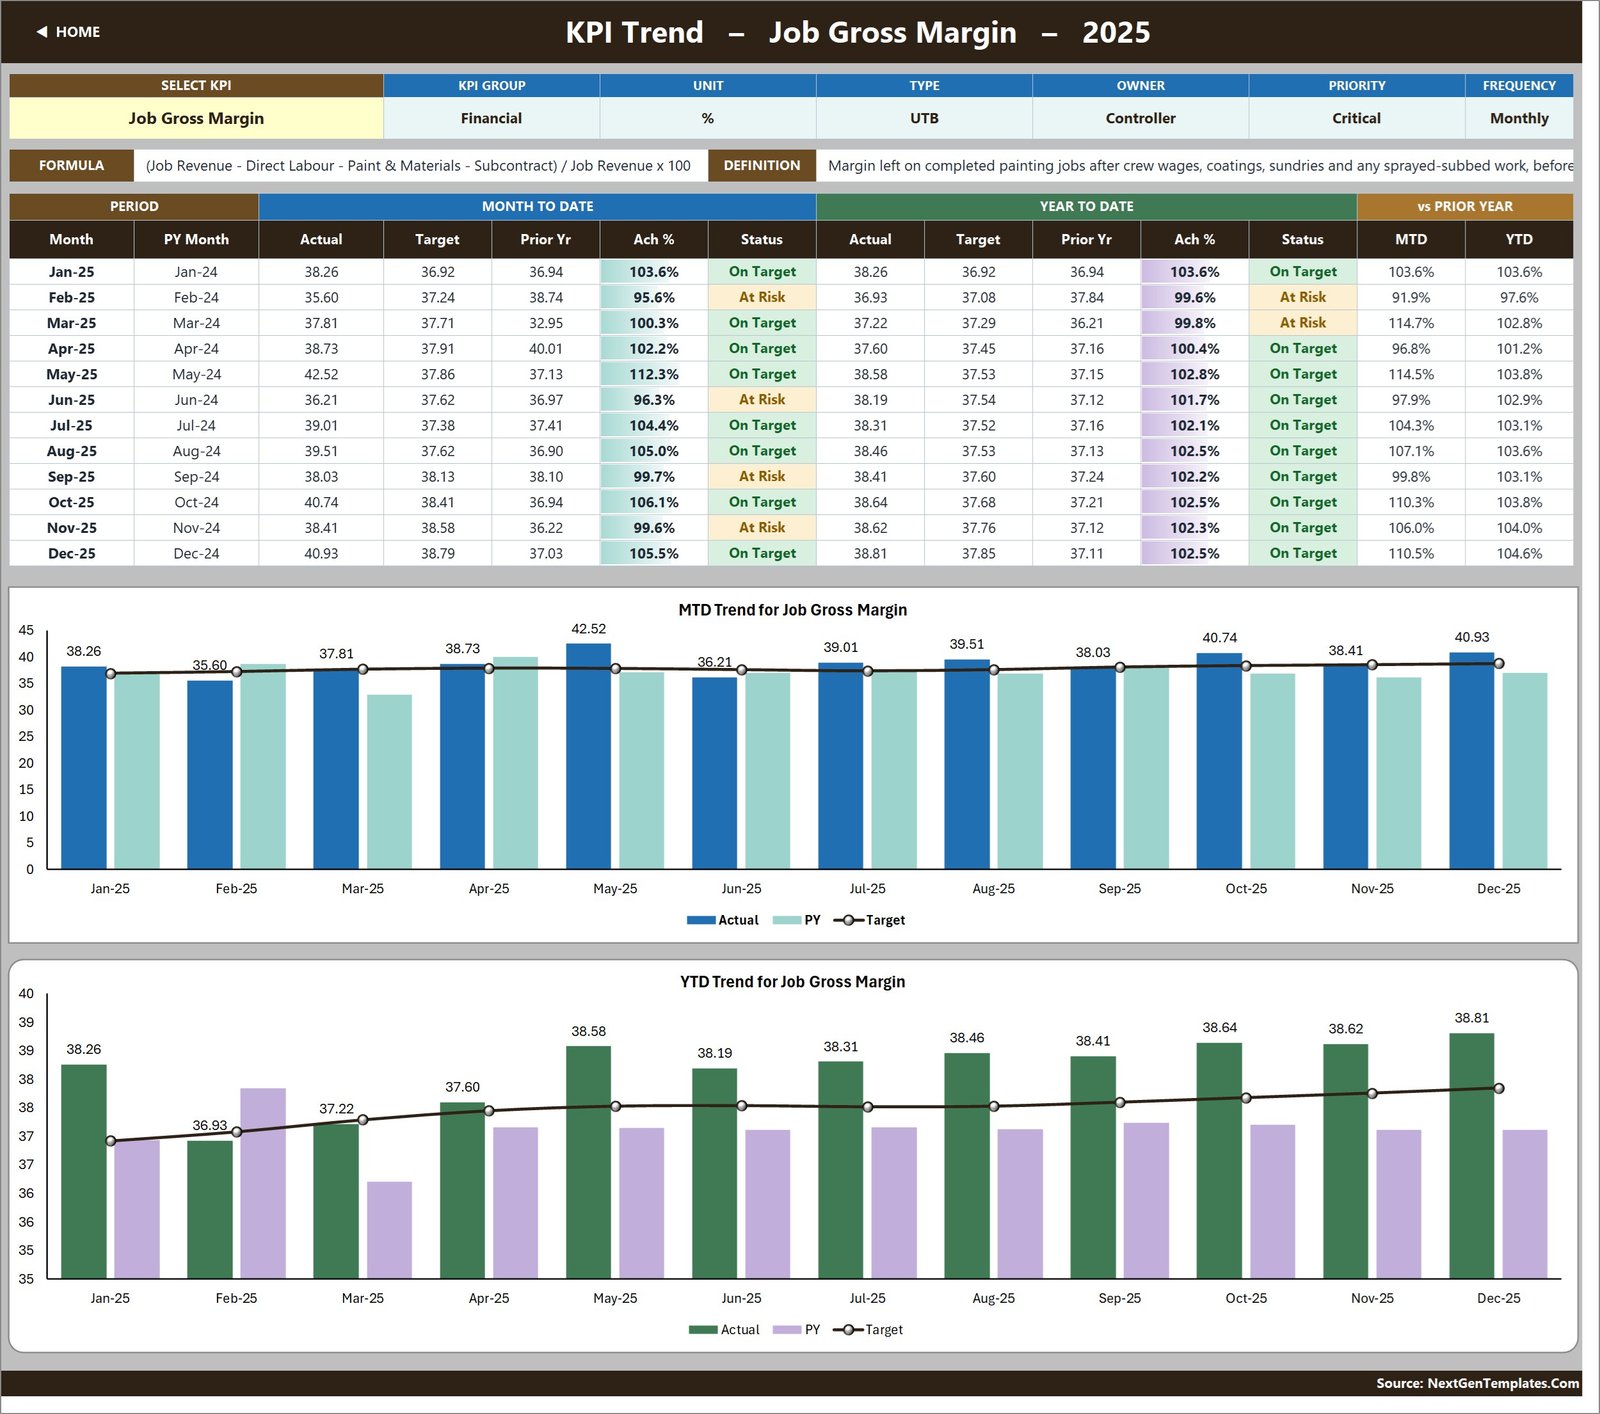1600x1414 pixels.
Task: Click the Actual legend swatch in MTD chart
Action: (x=701, y=920)
